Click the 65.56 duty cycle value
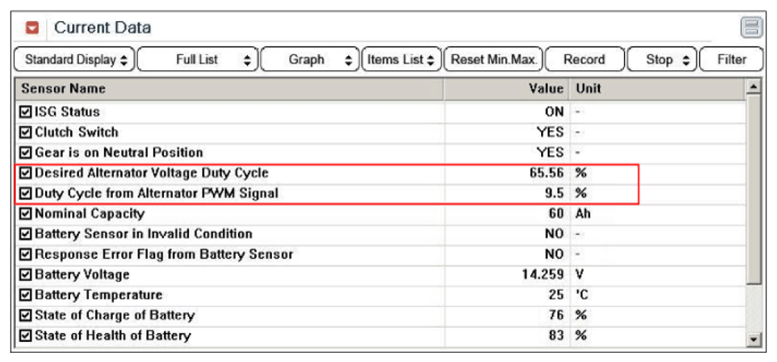 [547, 173]
